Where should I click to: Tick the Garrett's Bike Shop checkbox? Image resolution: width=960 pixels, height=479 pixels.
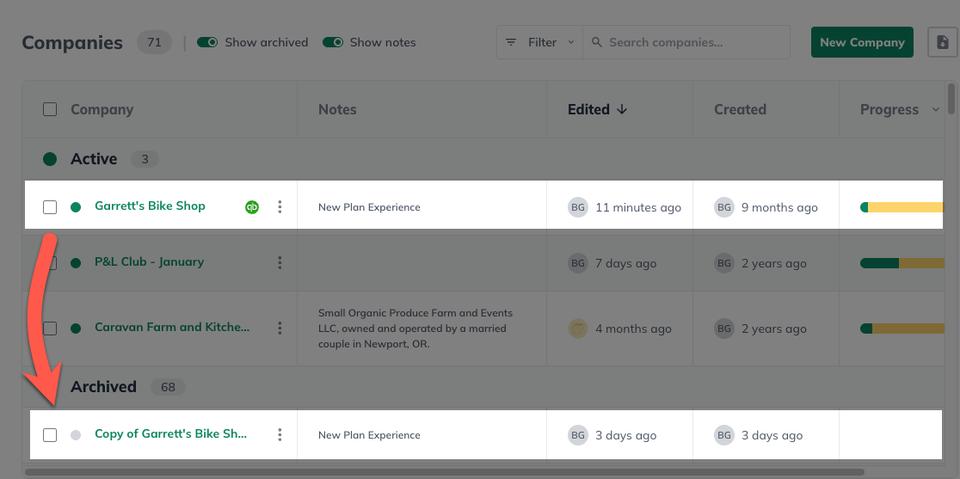click(x=50, y=207)
